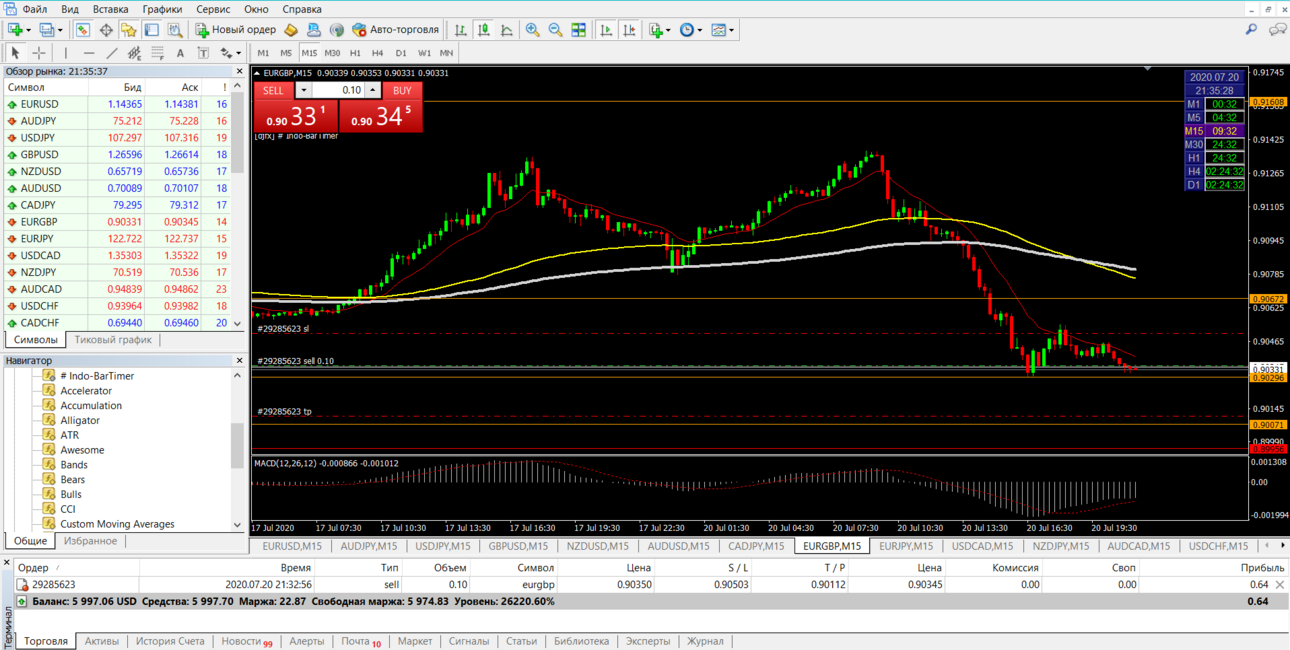1290x650 pixels.
Task: Toggle Авто-торговля auto-trading
Action: click(395, 30)
